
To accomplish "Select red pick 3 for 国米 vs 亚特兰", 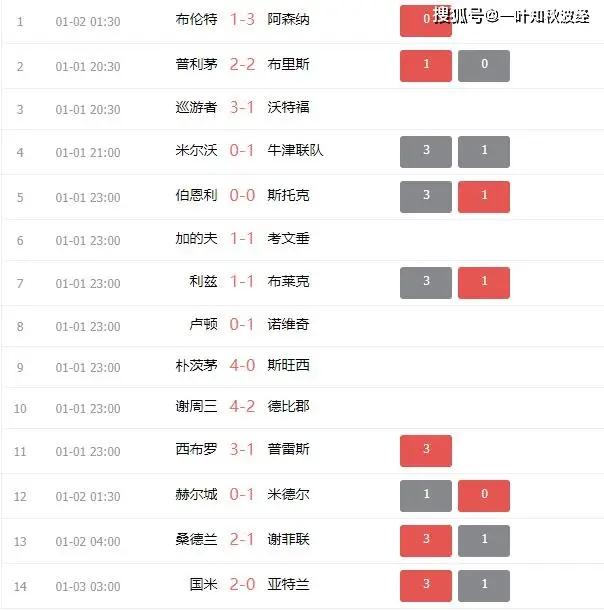I will click(426, 586).
